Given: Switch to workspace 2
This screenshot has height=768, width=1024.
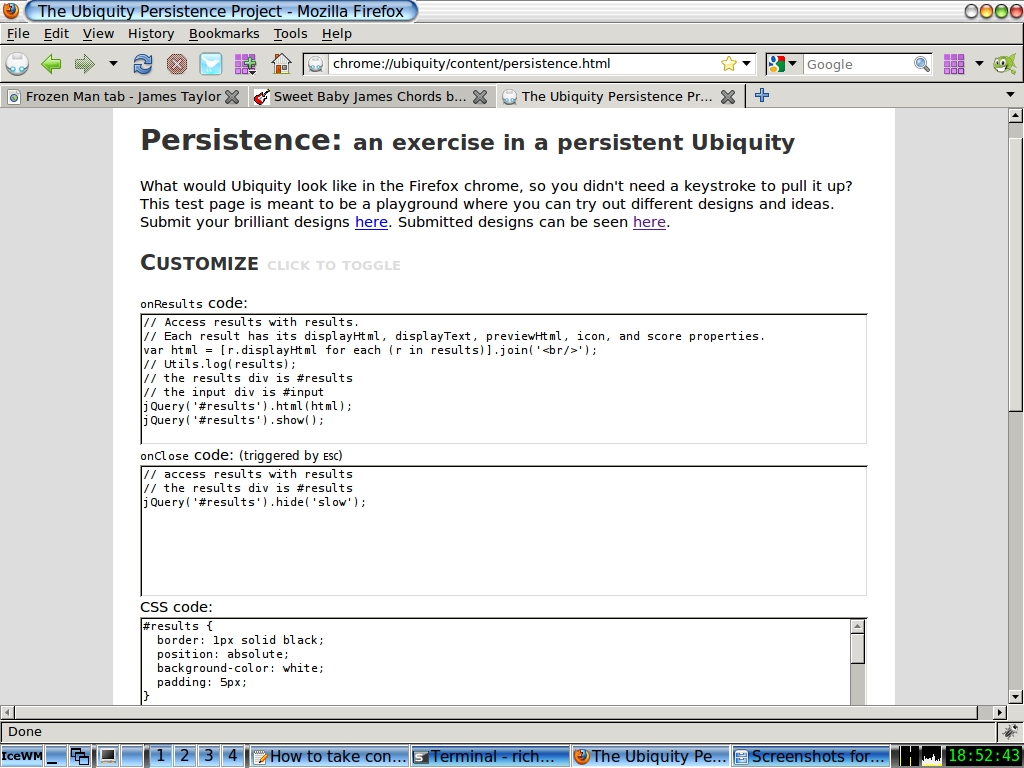Looking at the screenshot, I should tap(184, 756).
